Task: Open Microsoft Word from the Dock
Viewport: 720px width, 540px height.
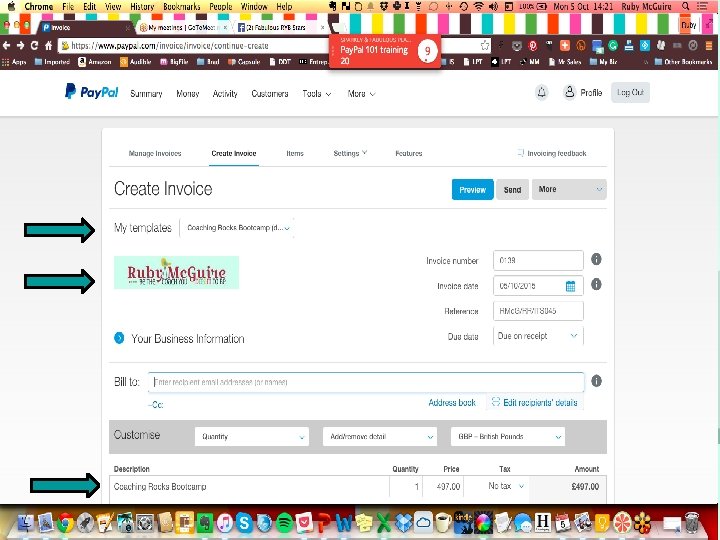Action: coord(344,523)
